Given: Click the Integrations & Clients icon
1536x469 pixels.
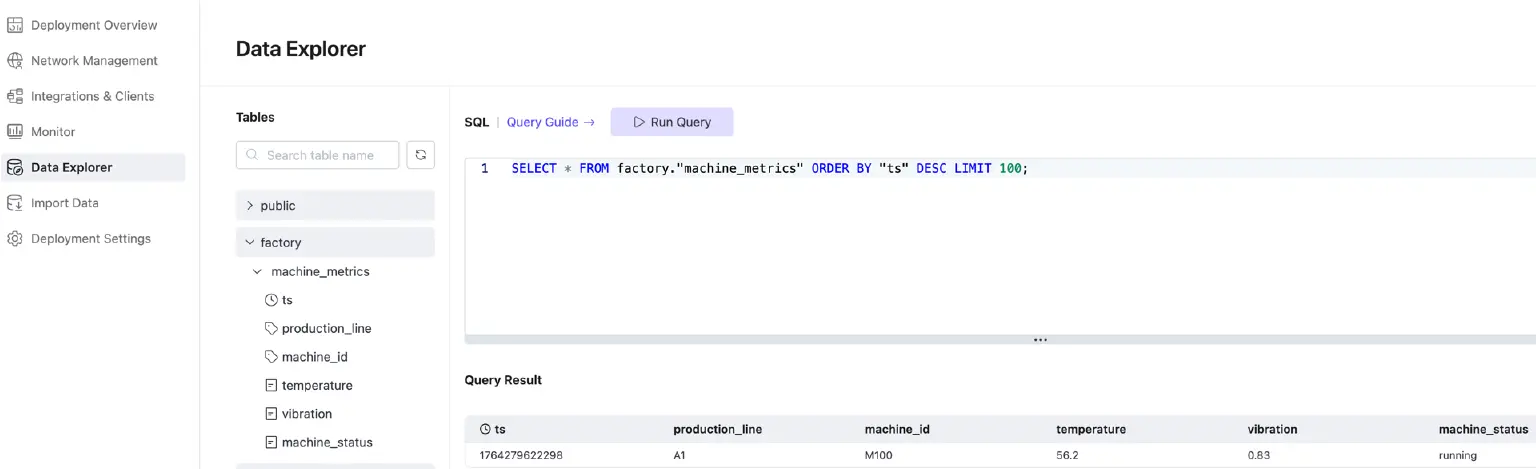Looking at the screenshot, I should (14, 96).
